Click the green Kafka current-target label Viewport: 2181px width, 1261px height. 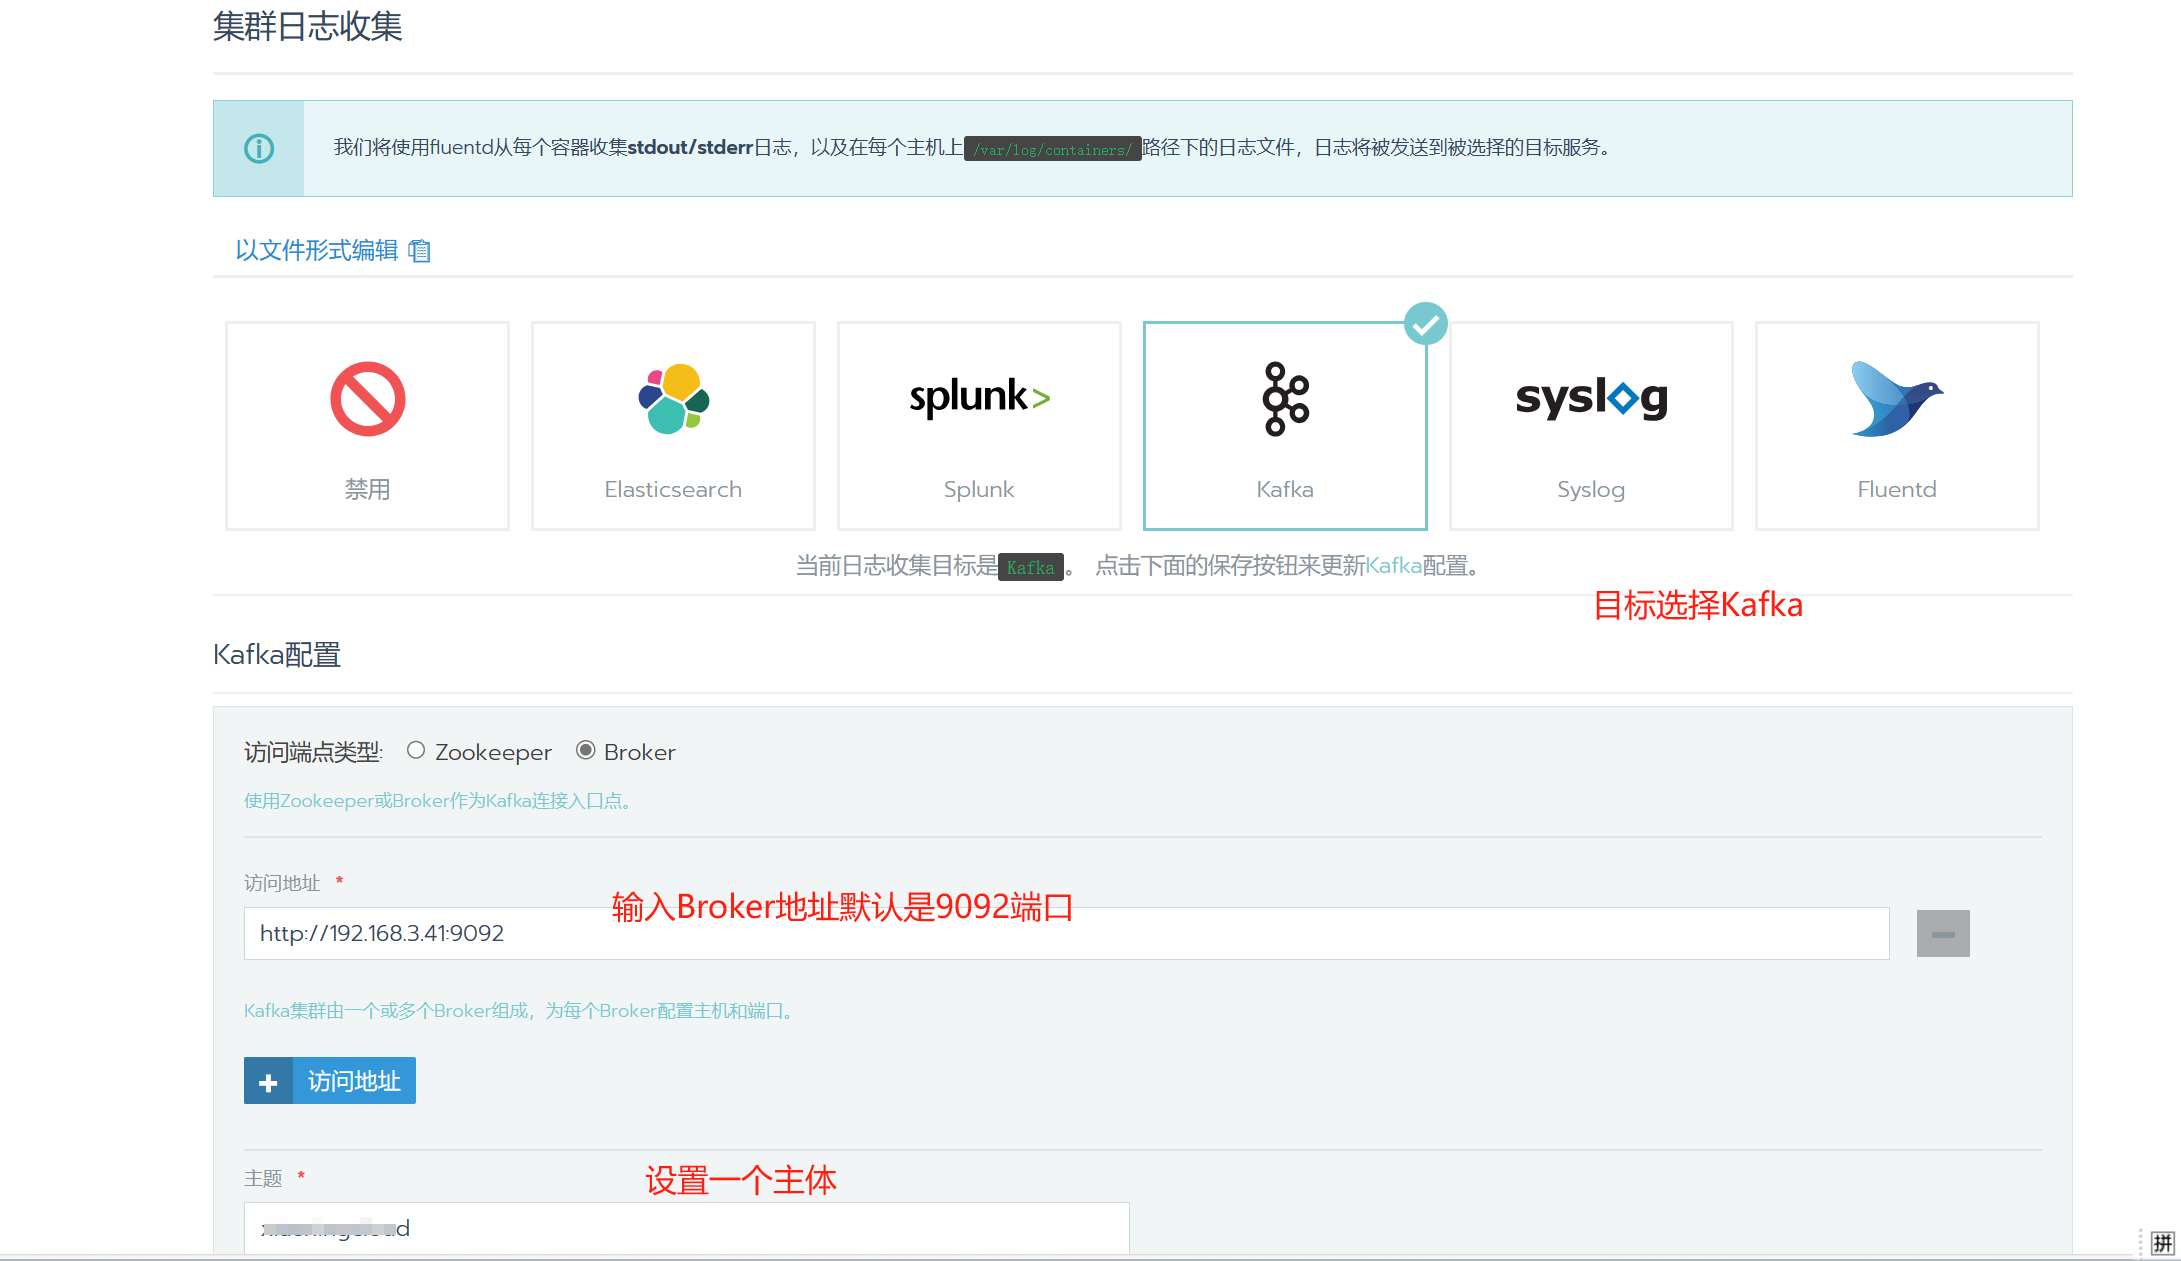(1030, 567)
